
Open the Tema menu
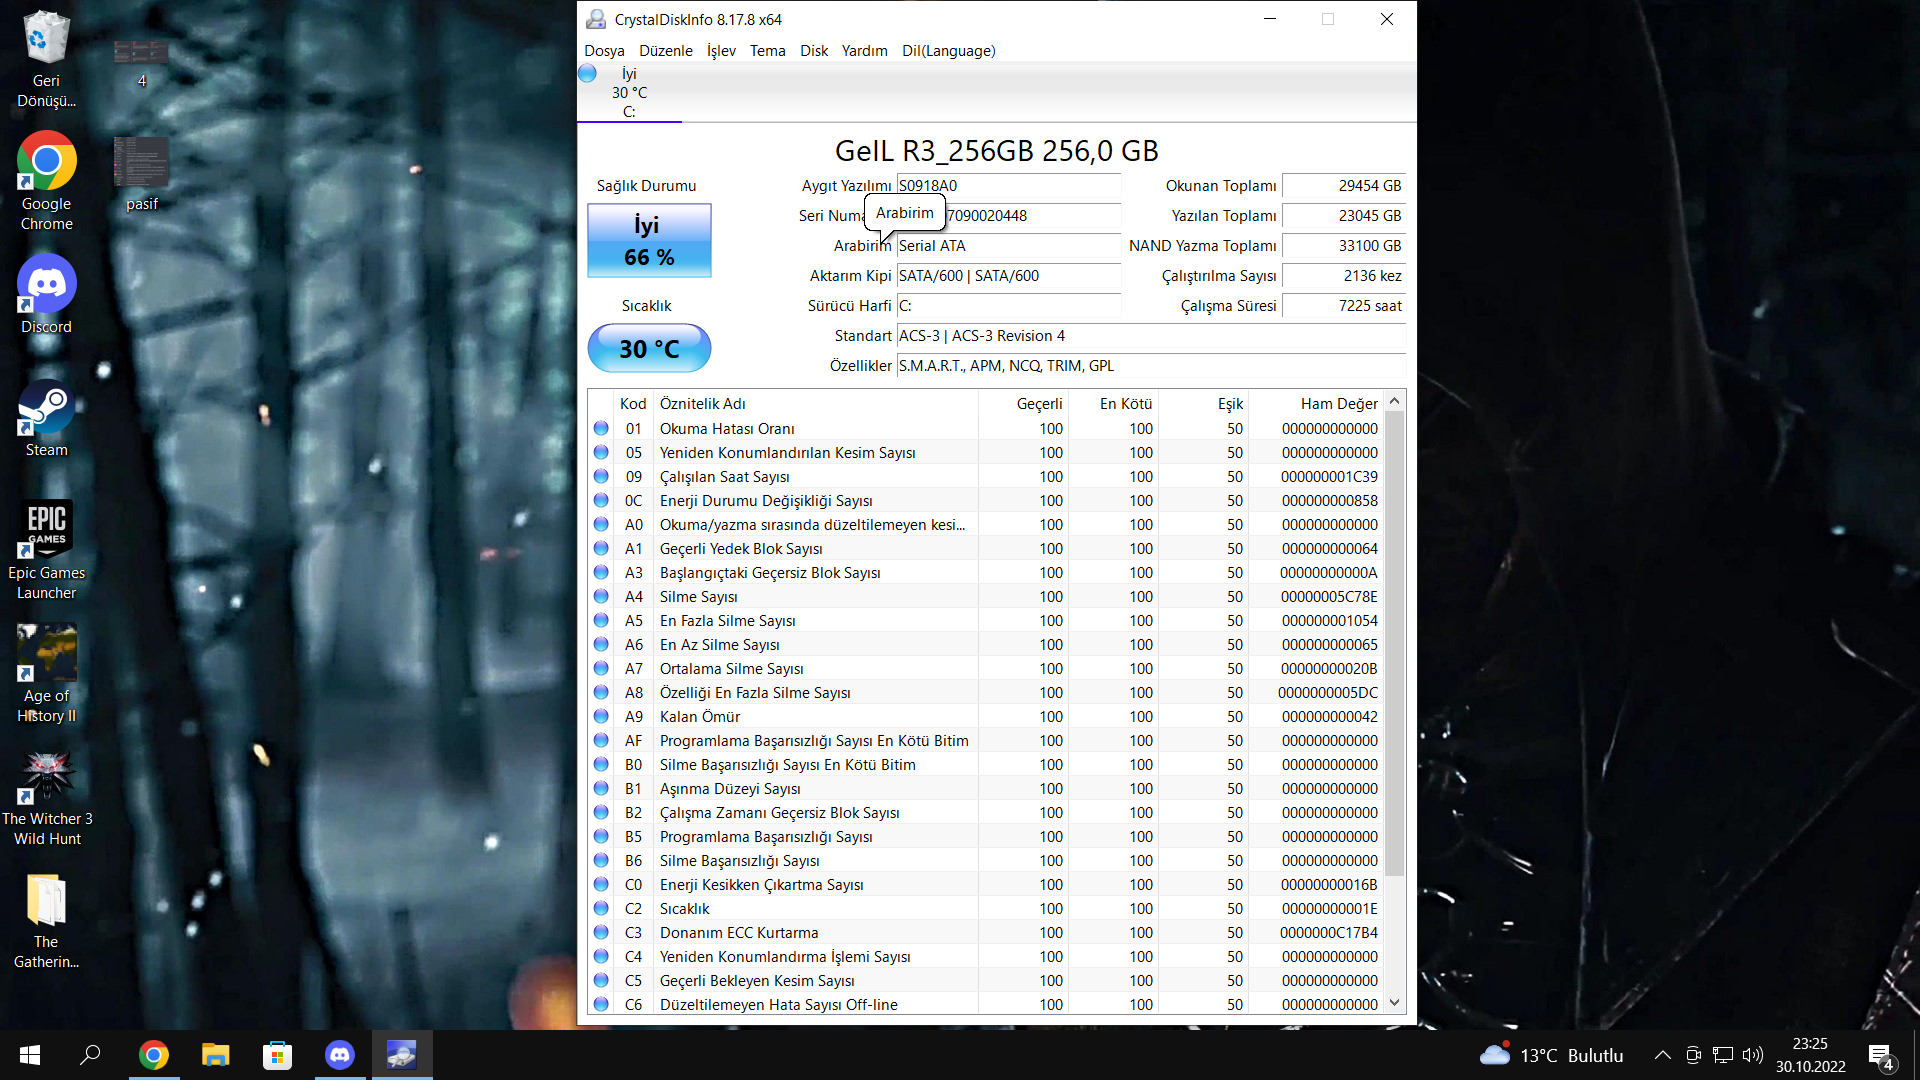coord(768,51)
